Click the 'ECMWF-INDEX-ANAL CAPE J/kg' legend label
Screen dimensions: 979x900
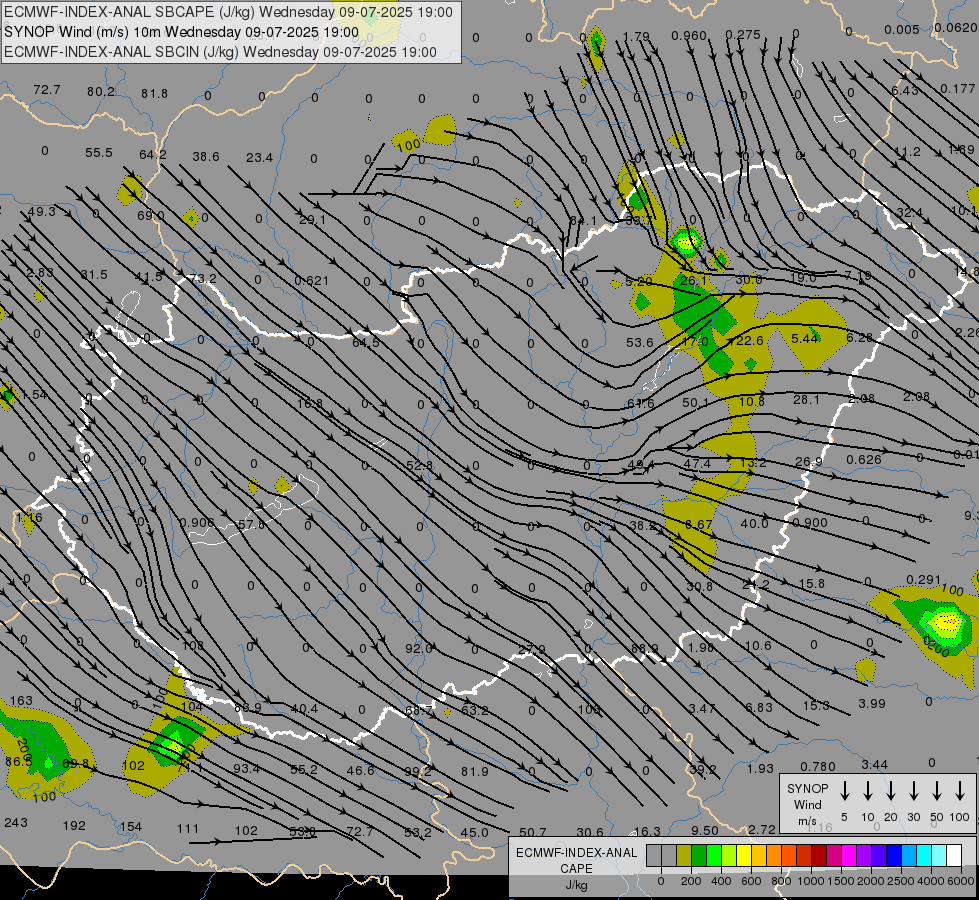point(576,869)
